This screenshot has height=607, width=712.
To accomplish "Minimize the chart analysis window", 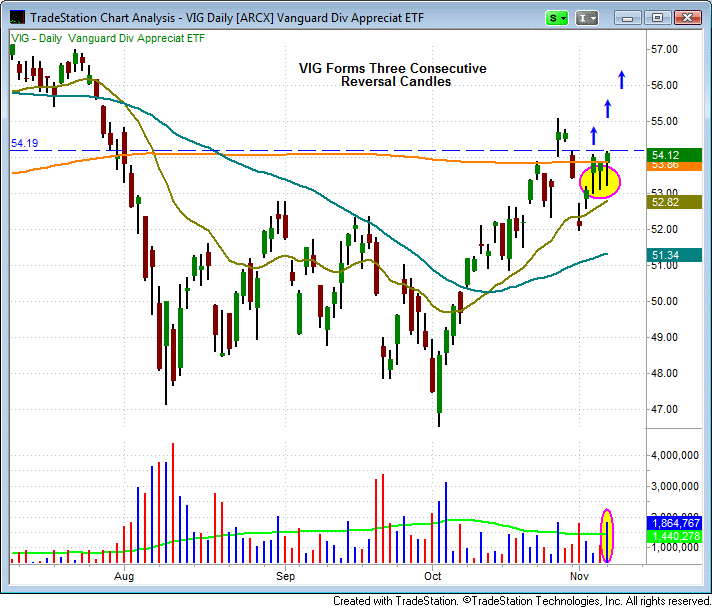I will (628, 18).
